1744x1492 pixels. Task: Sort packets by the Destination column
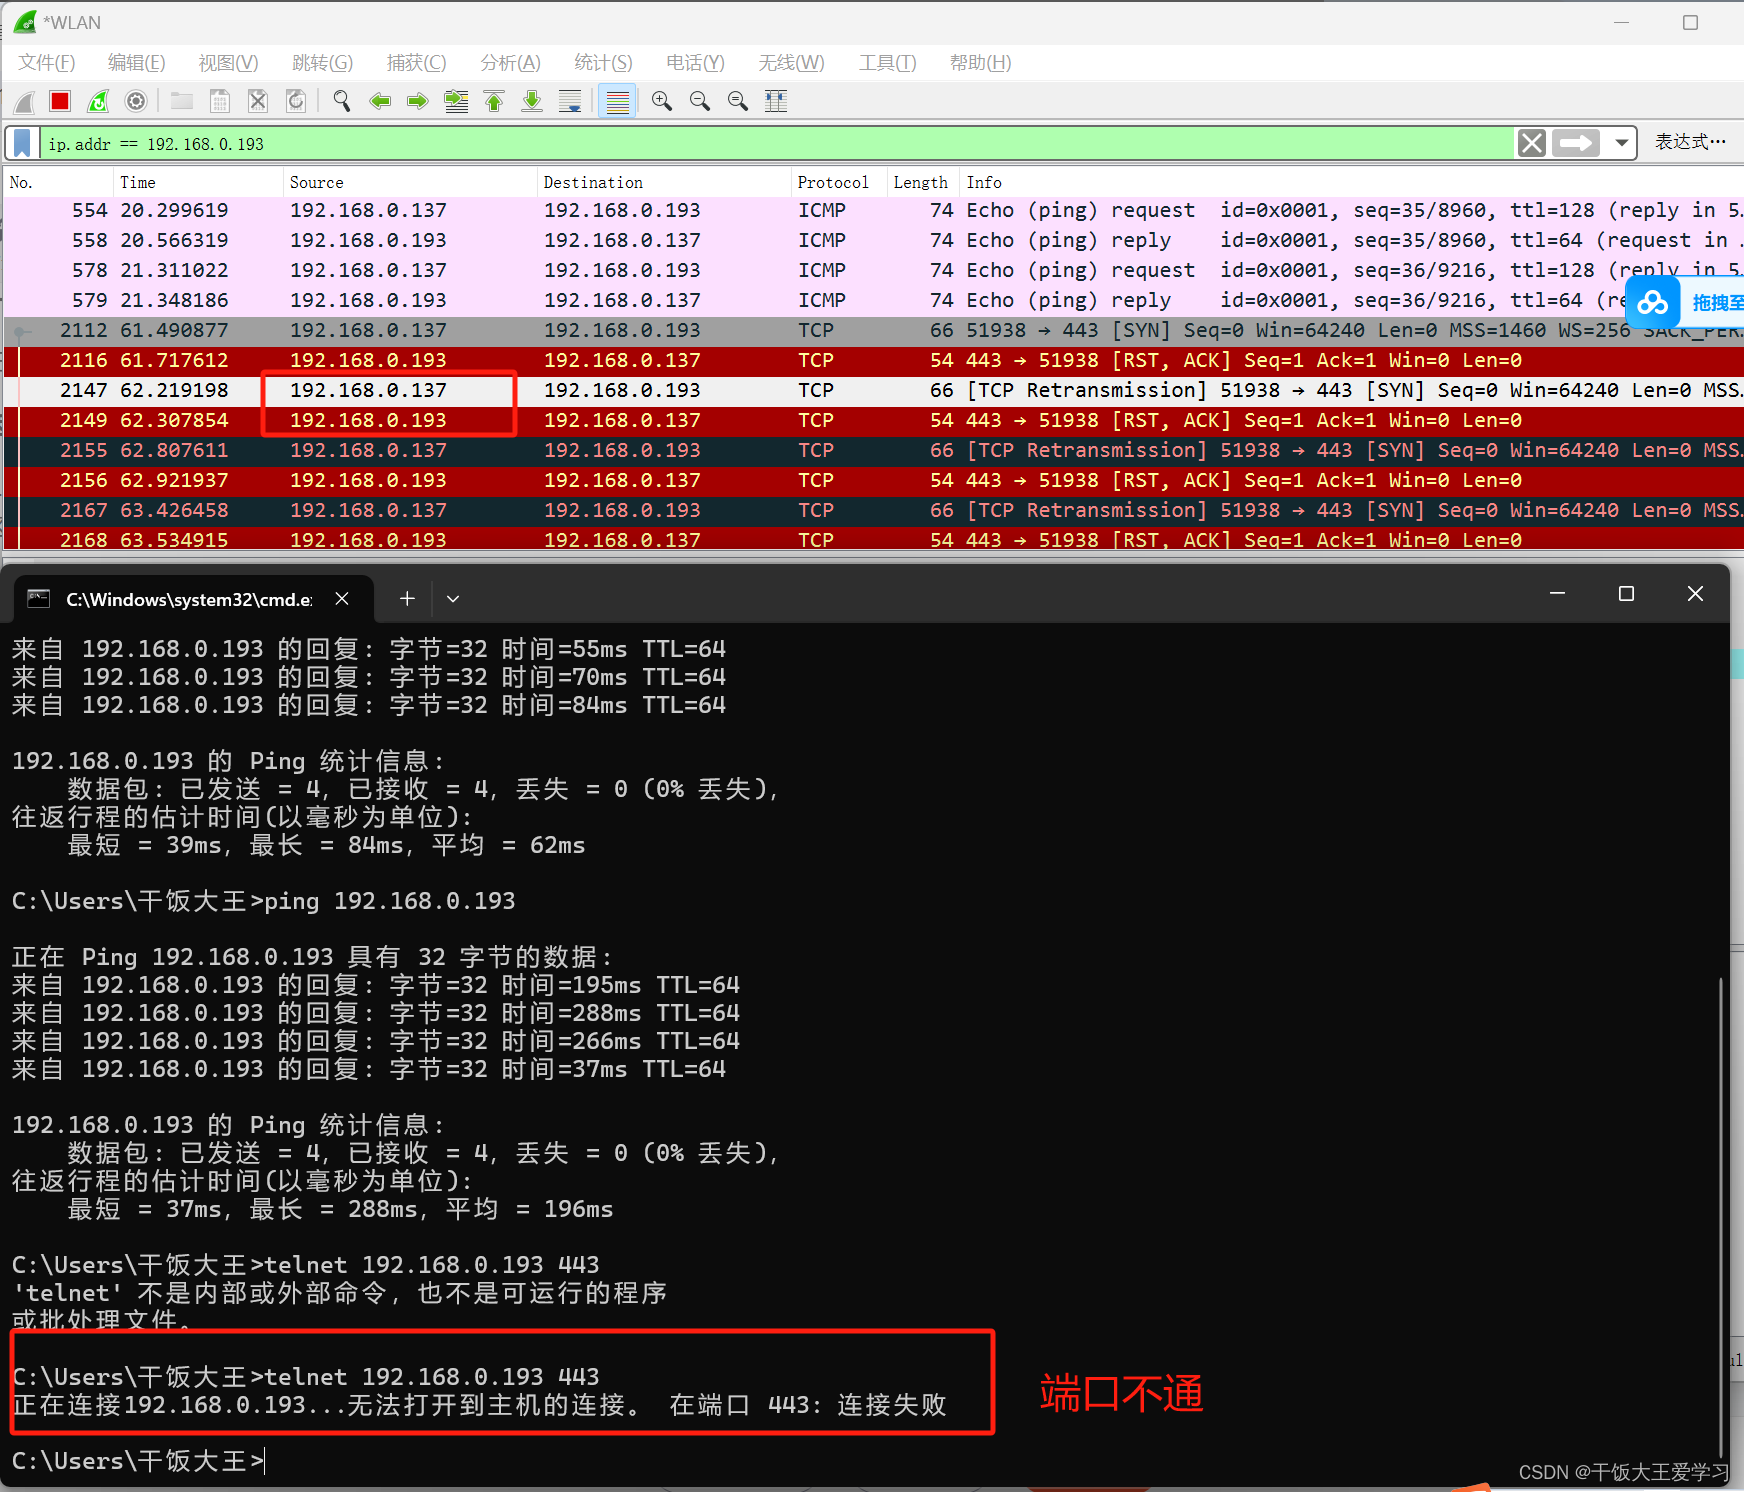[664, 182]
